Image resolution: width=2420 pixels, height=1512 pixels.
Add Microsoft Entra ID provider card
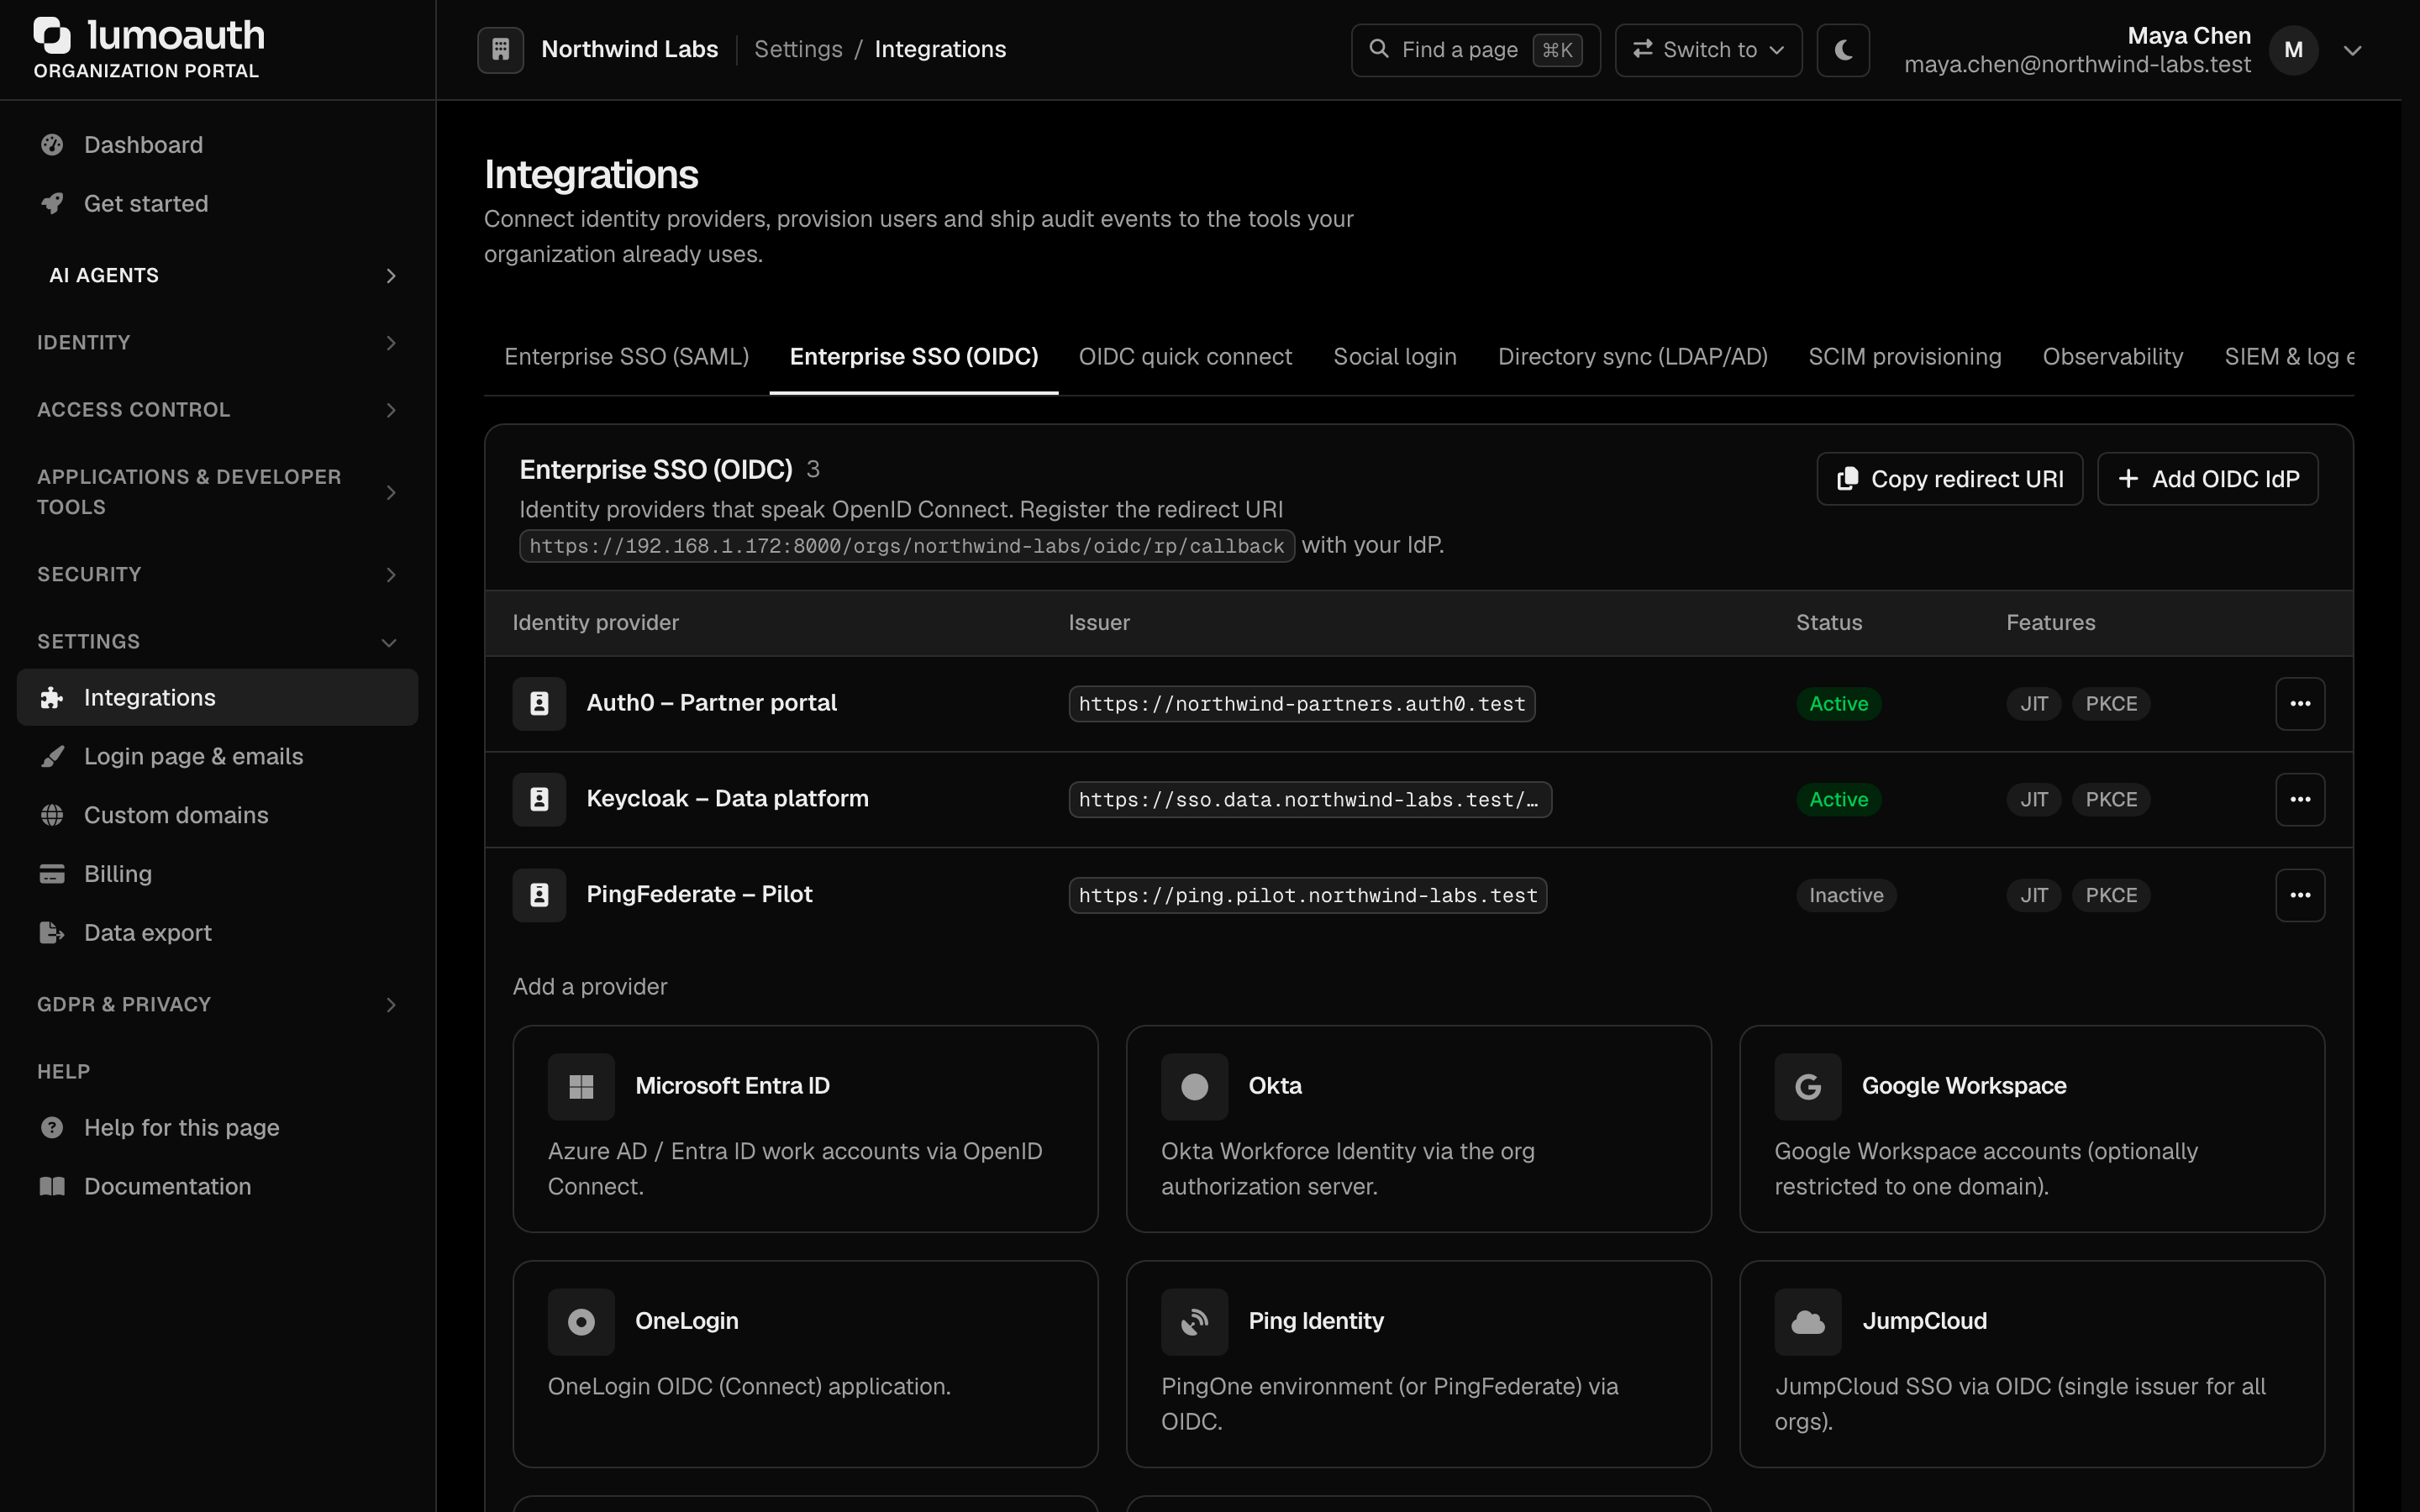(x=805, y=1129)
